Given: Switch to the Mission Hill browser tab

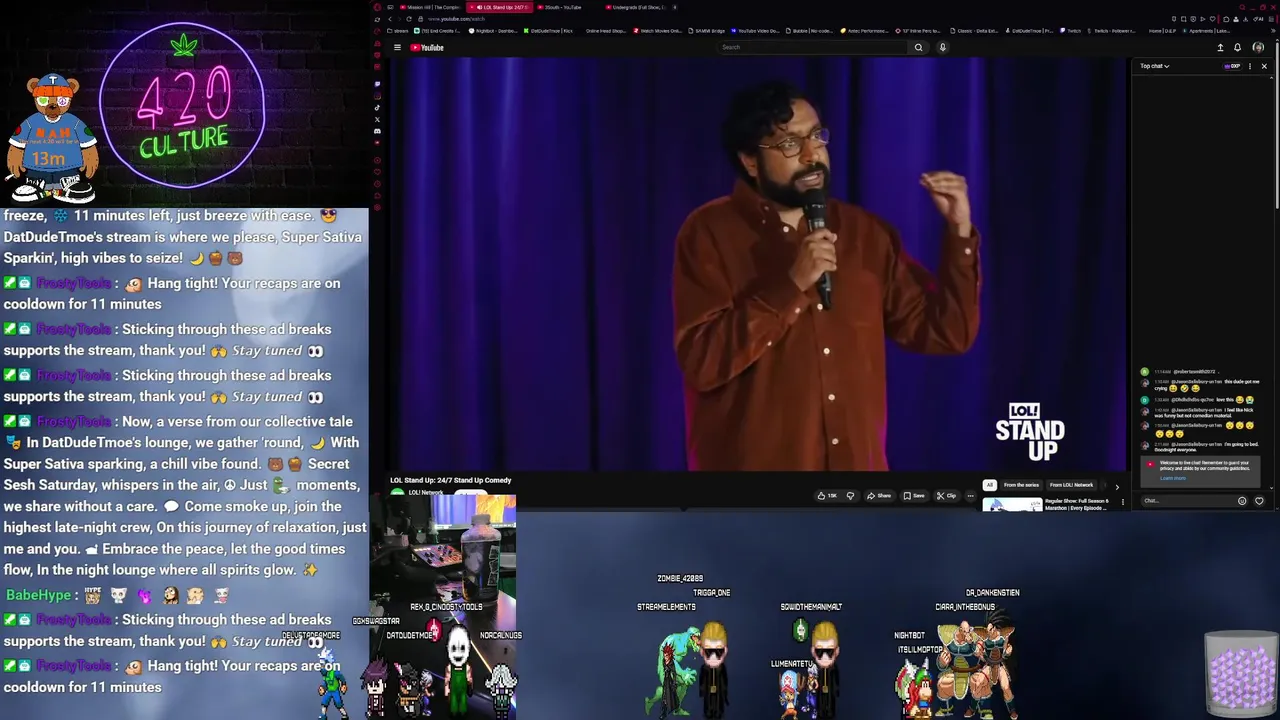Looking at the screenshot, I should [x=430, y=7].
